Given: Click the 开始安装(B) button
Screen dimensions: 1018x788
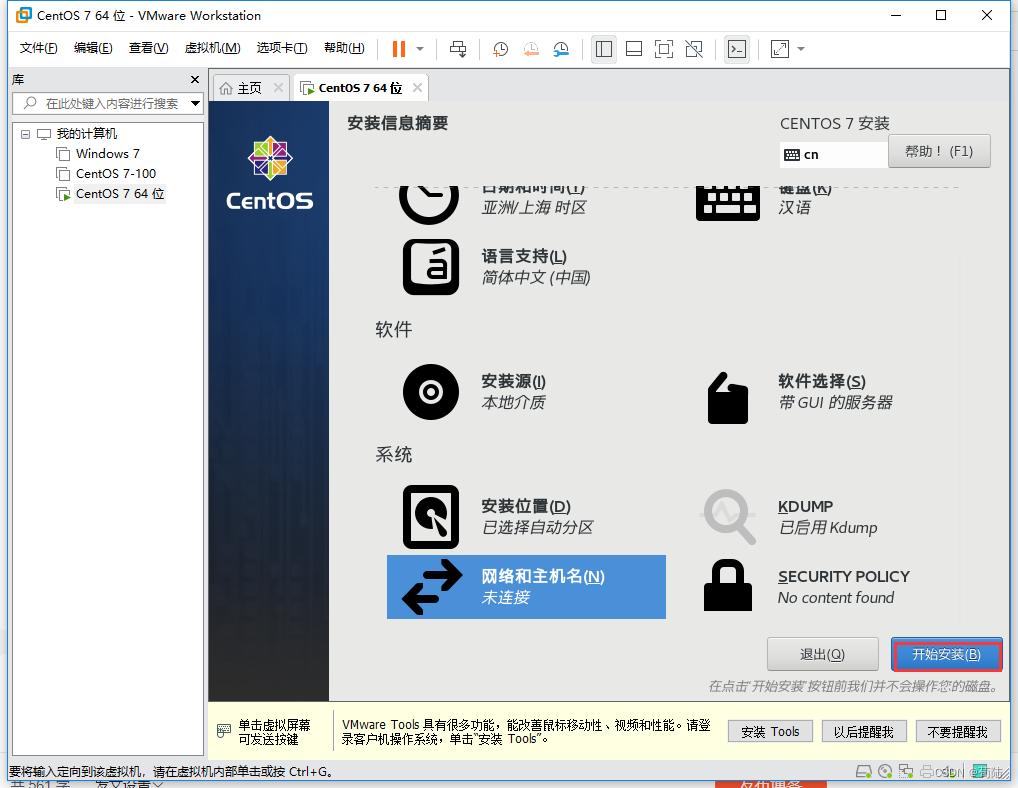Looking at the screenshot, I should [947, 654].
